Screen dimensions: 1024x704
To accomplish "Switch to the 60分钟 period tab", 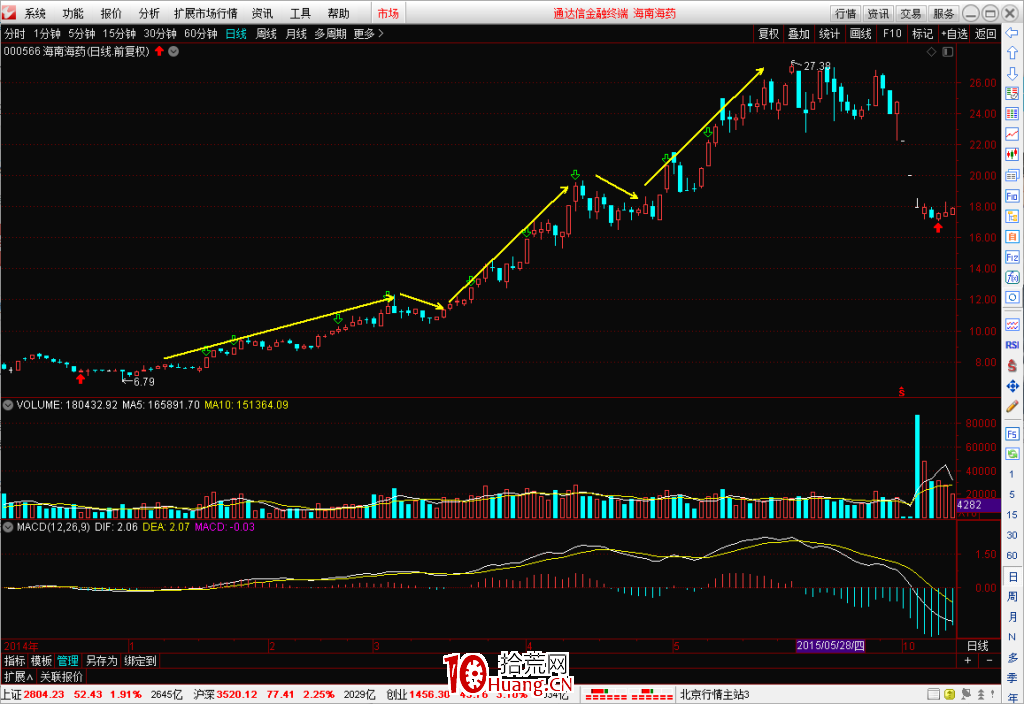I will point(200,33).
